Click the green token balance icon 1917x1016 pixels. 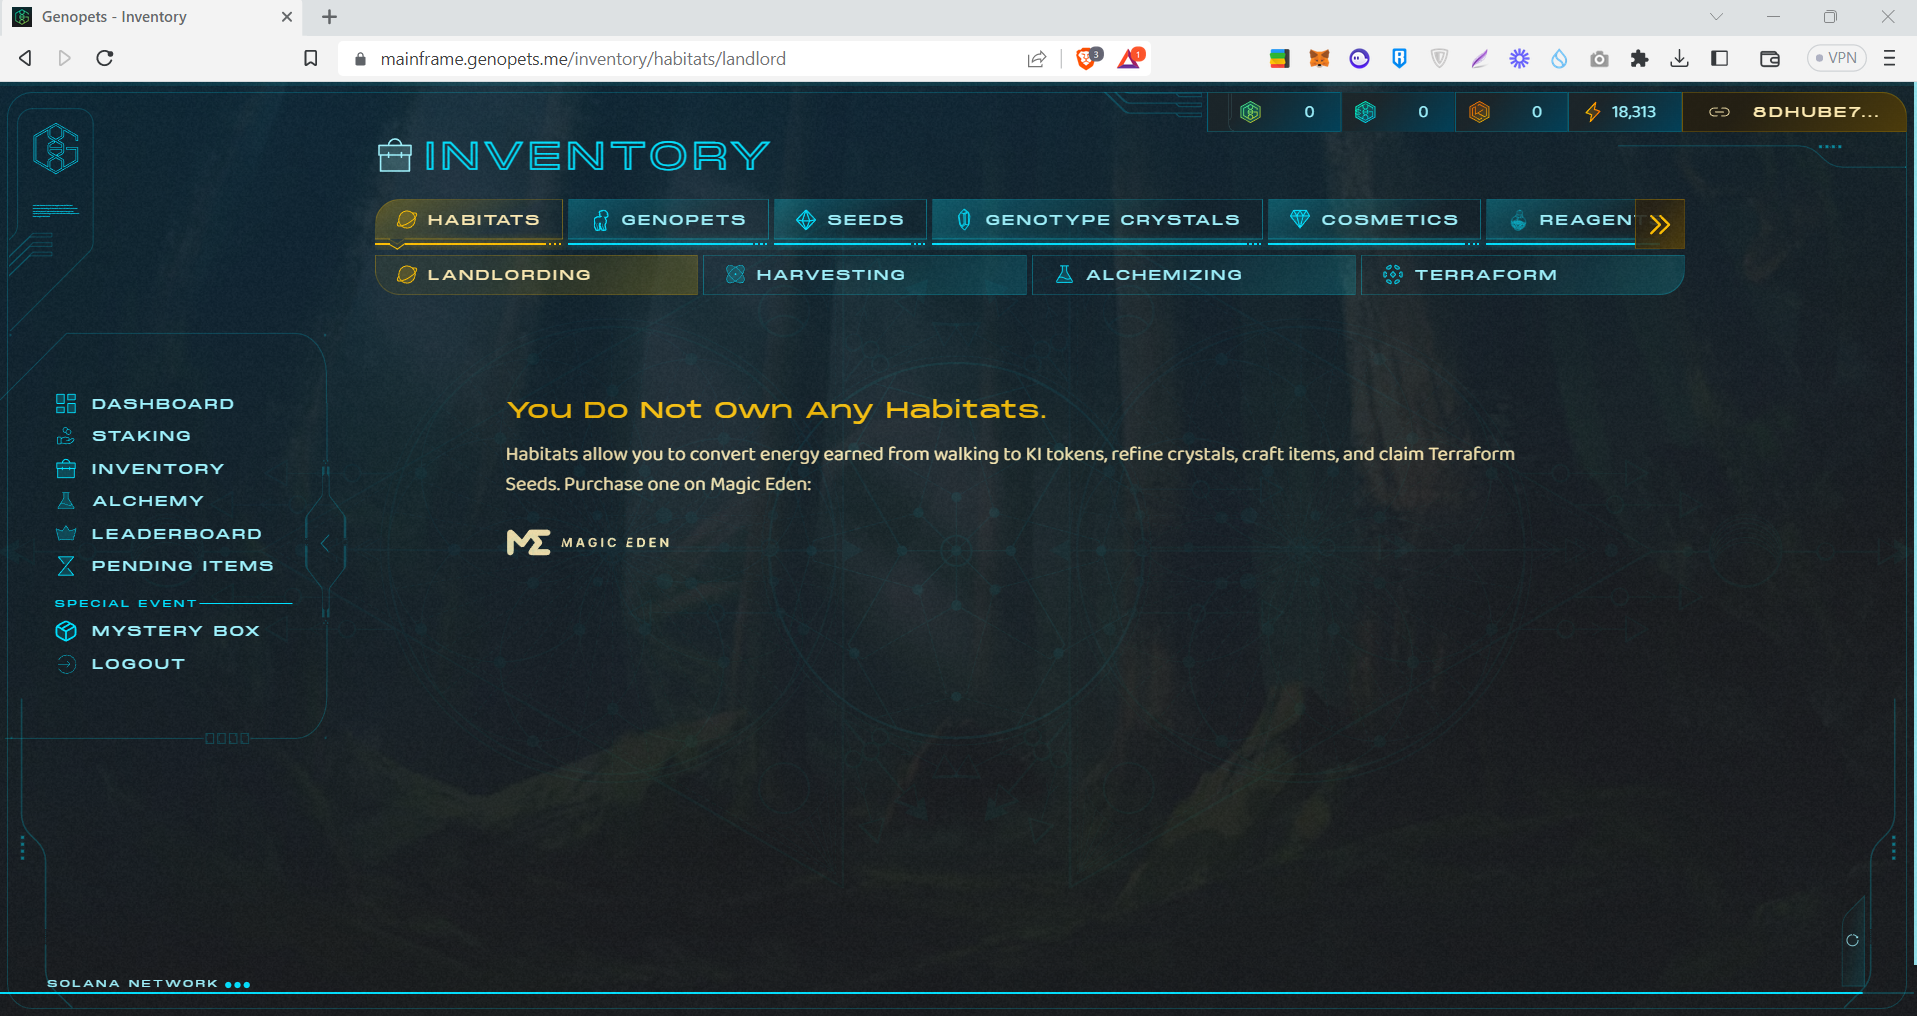tap(1250, 112)
